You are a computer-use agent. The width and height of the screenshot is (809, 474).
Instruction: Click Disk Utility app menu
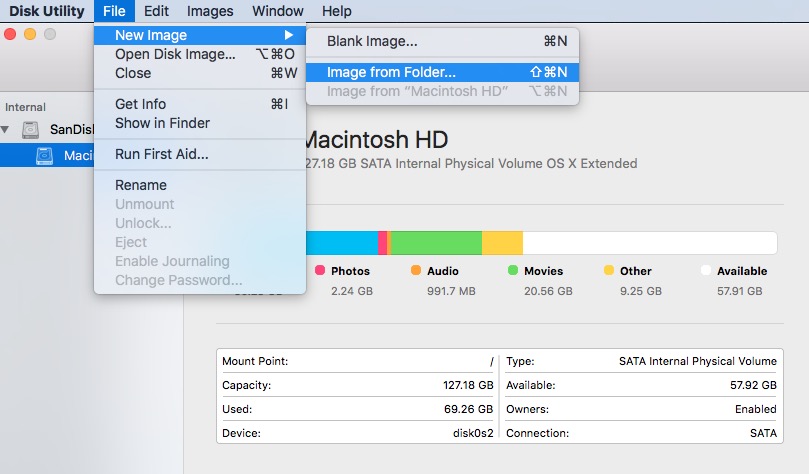[47, 11]
